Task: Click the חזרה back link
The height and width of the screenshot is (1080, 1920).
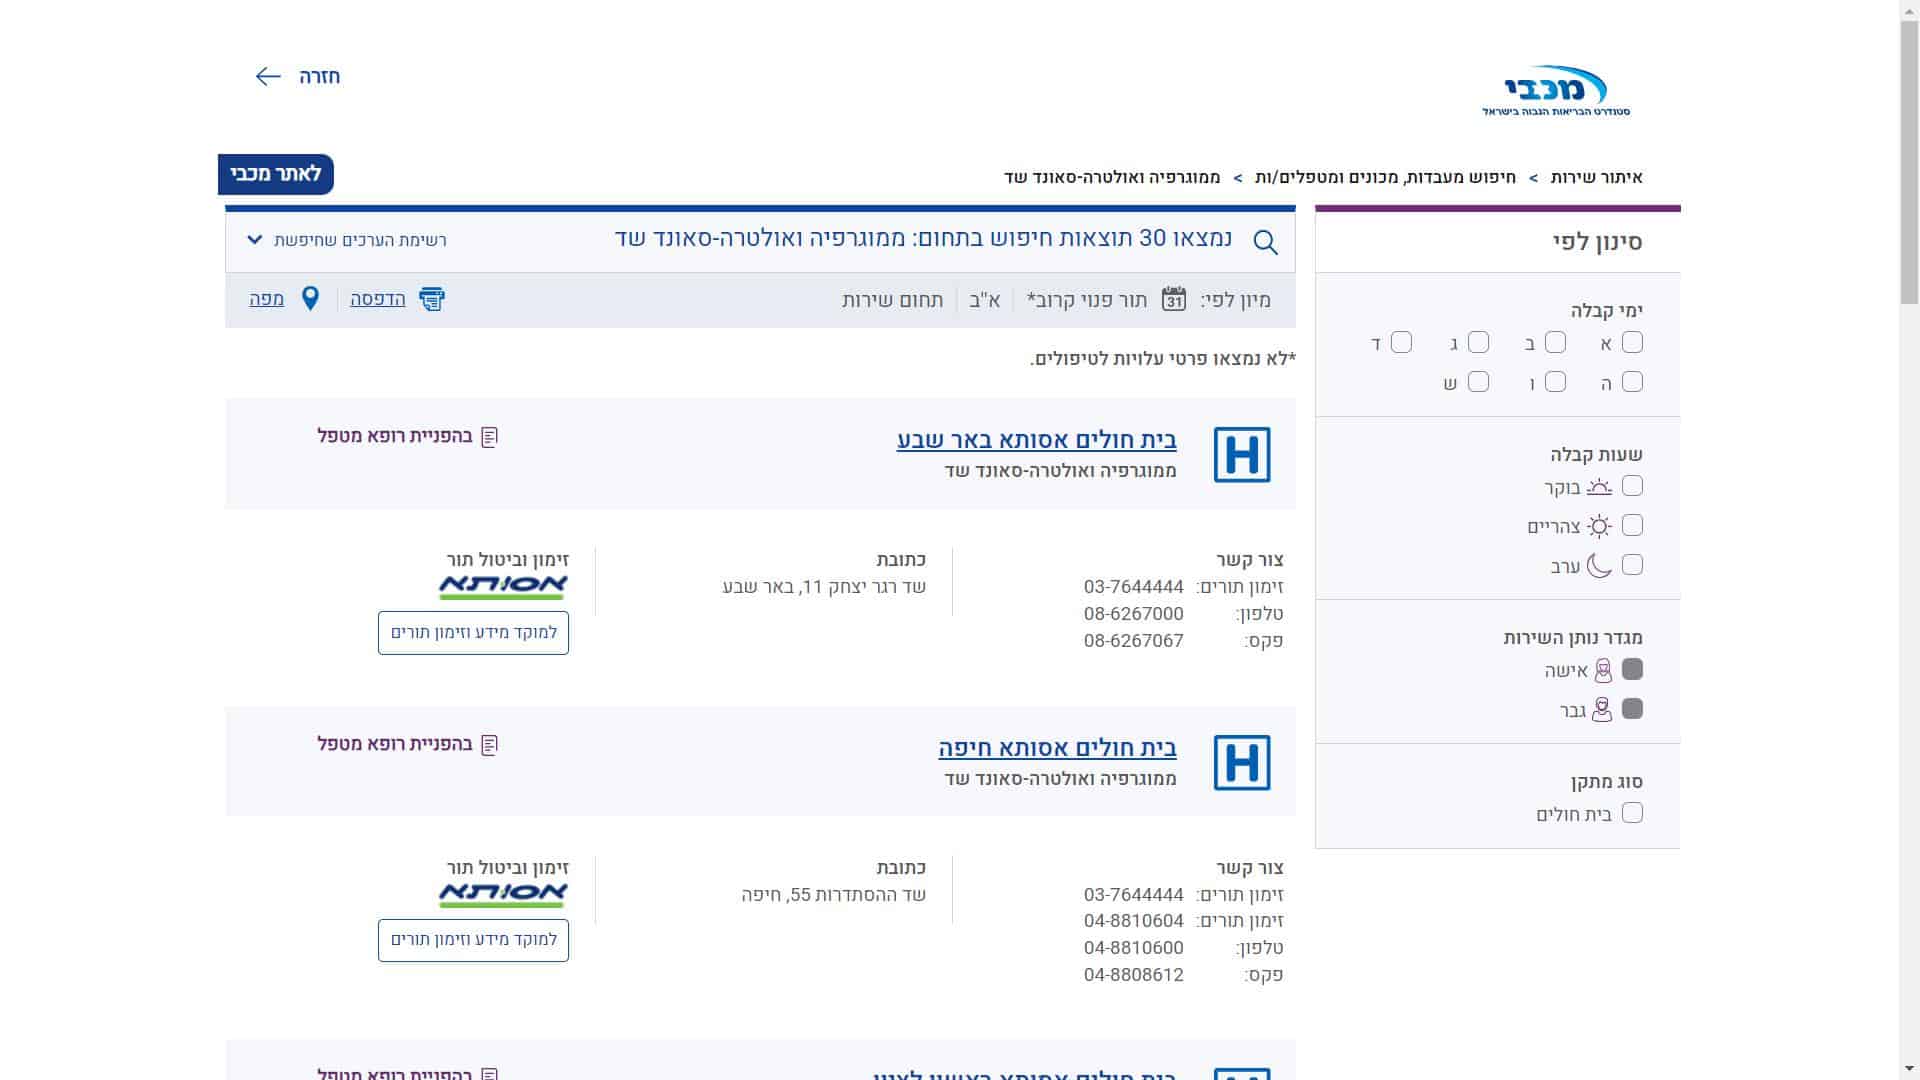Action: click(319, 77)
